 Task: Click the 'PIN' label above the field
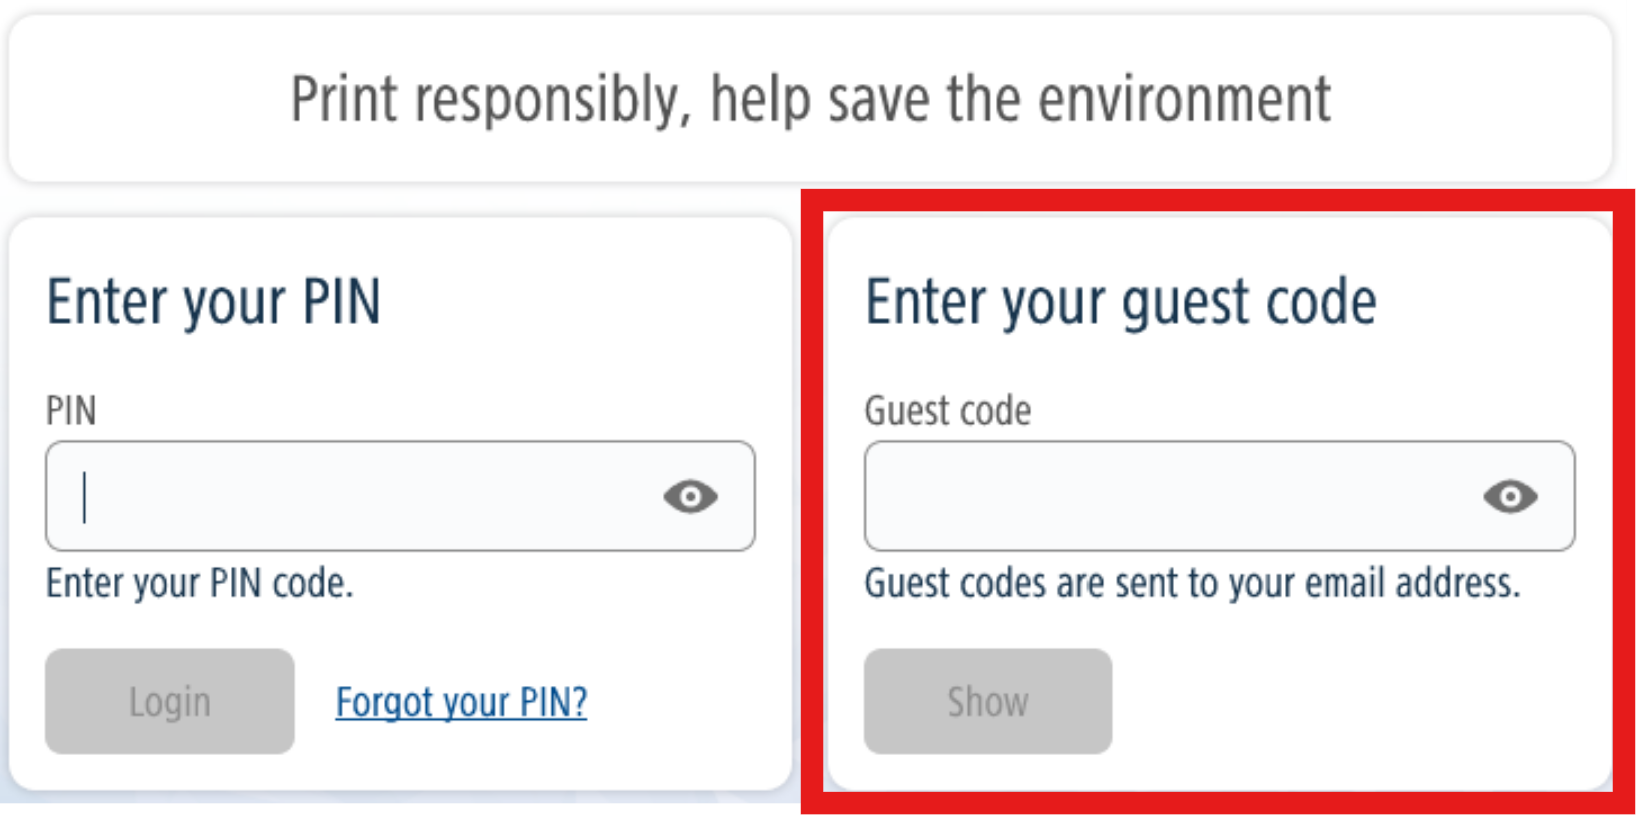point(71,411)
